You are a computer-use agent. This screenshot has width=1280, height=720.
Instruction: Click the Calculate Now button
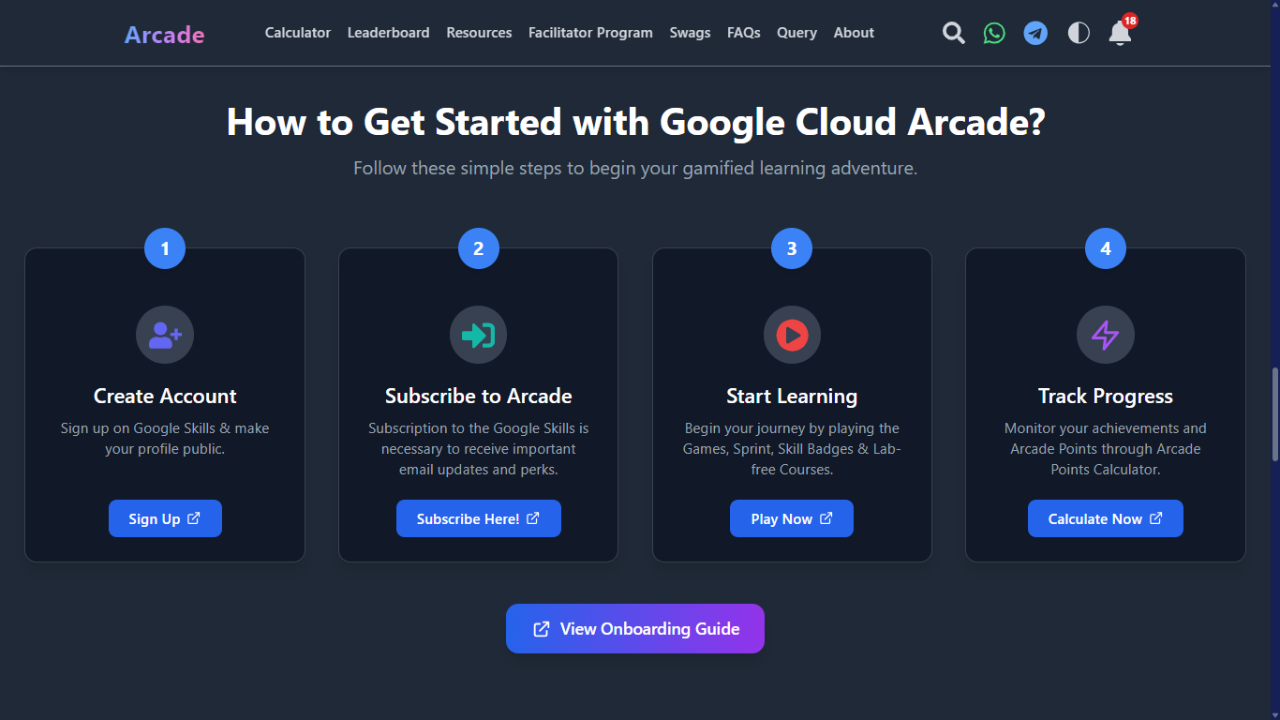(1105, 519)
